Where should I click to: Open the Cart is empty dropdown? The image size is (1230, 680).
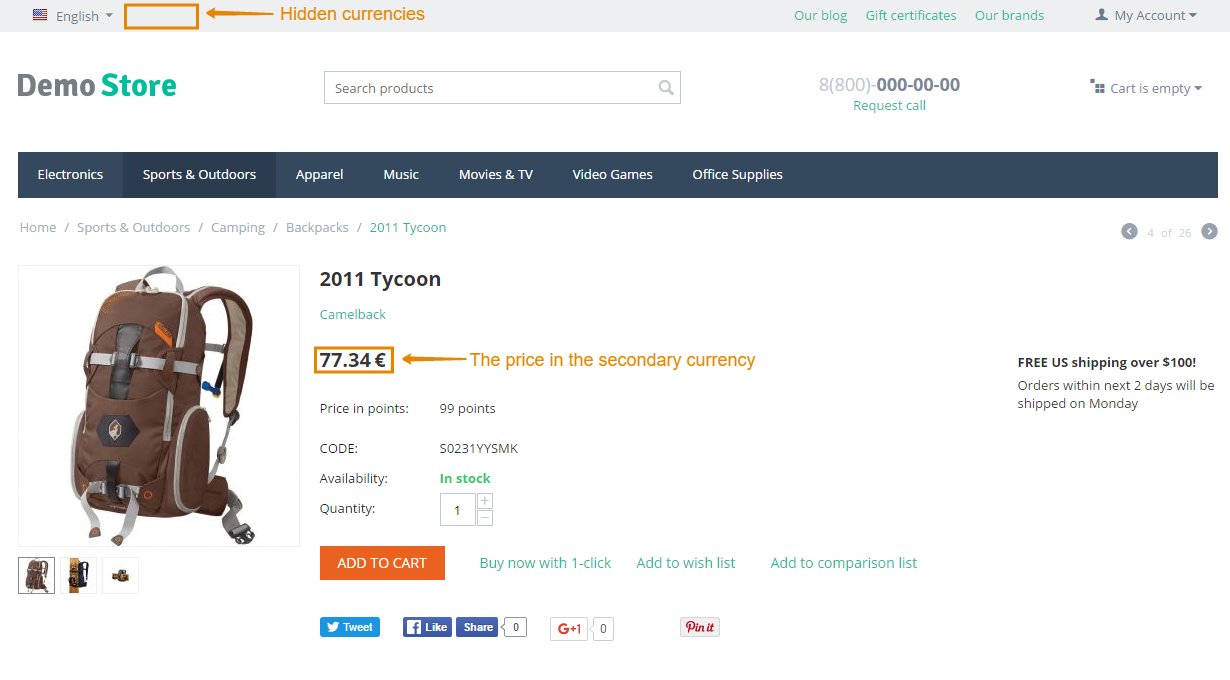coord(1146,88)
